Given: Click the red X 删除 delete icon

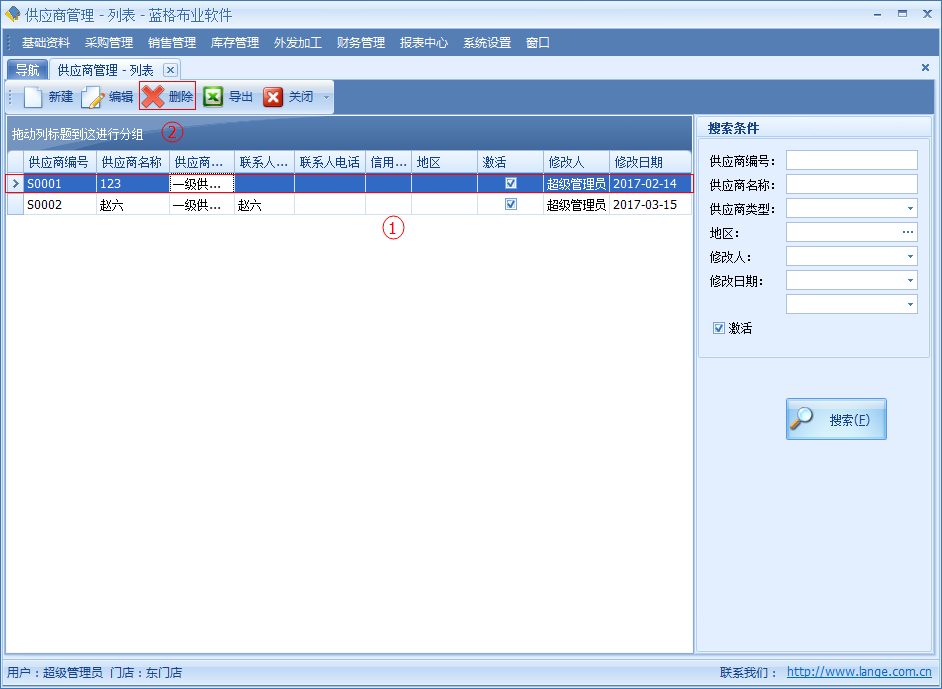Looking at the screenshot, I should (x=153, y=96).
